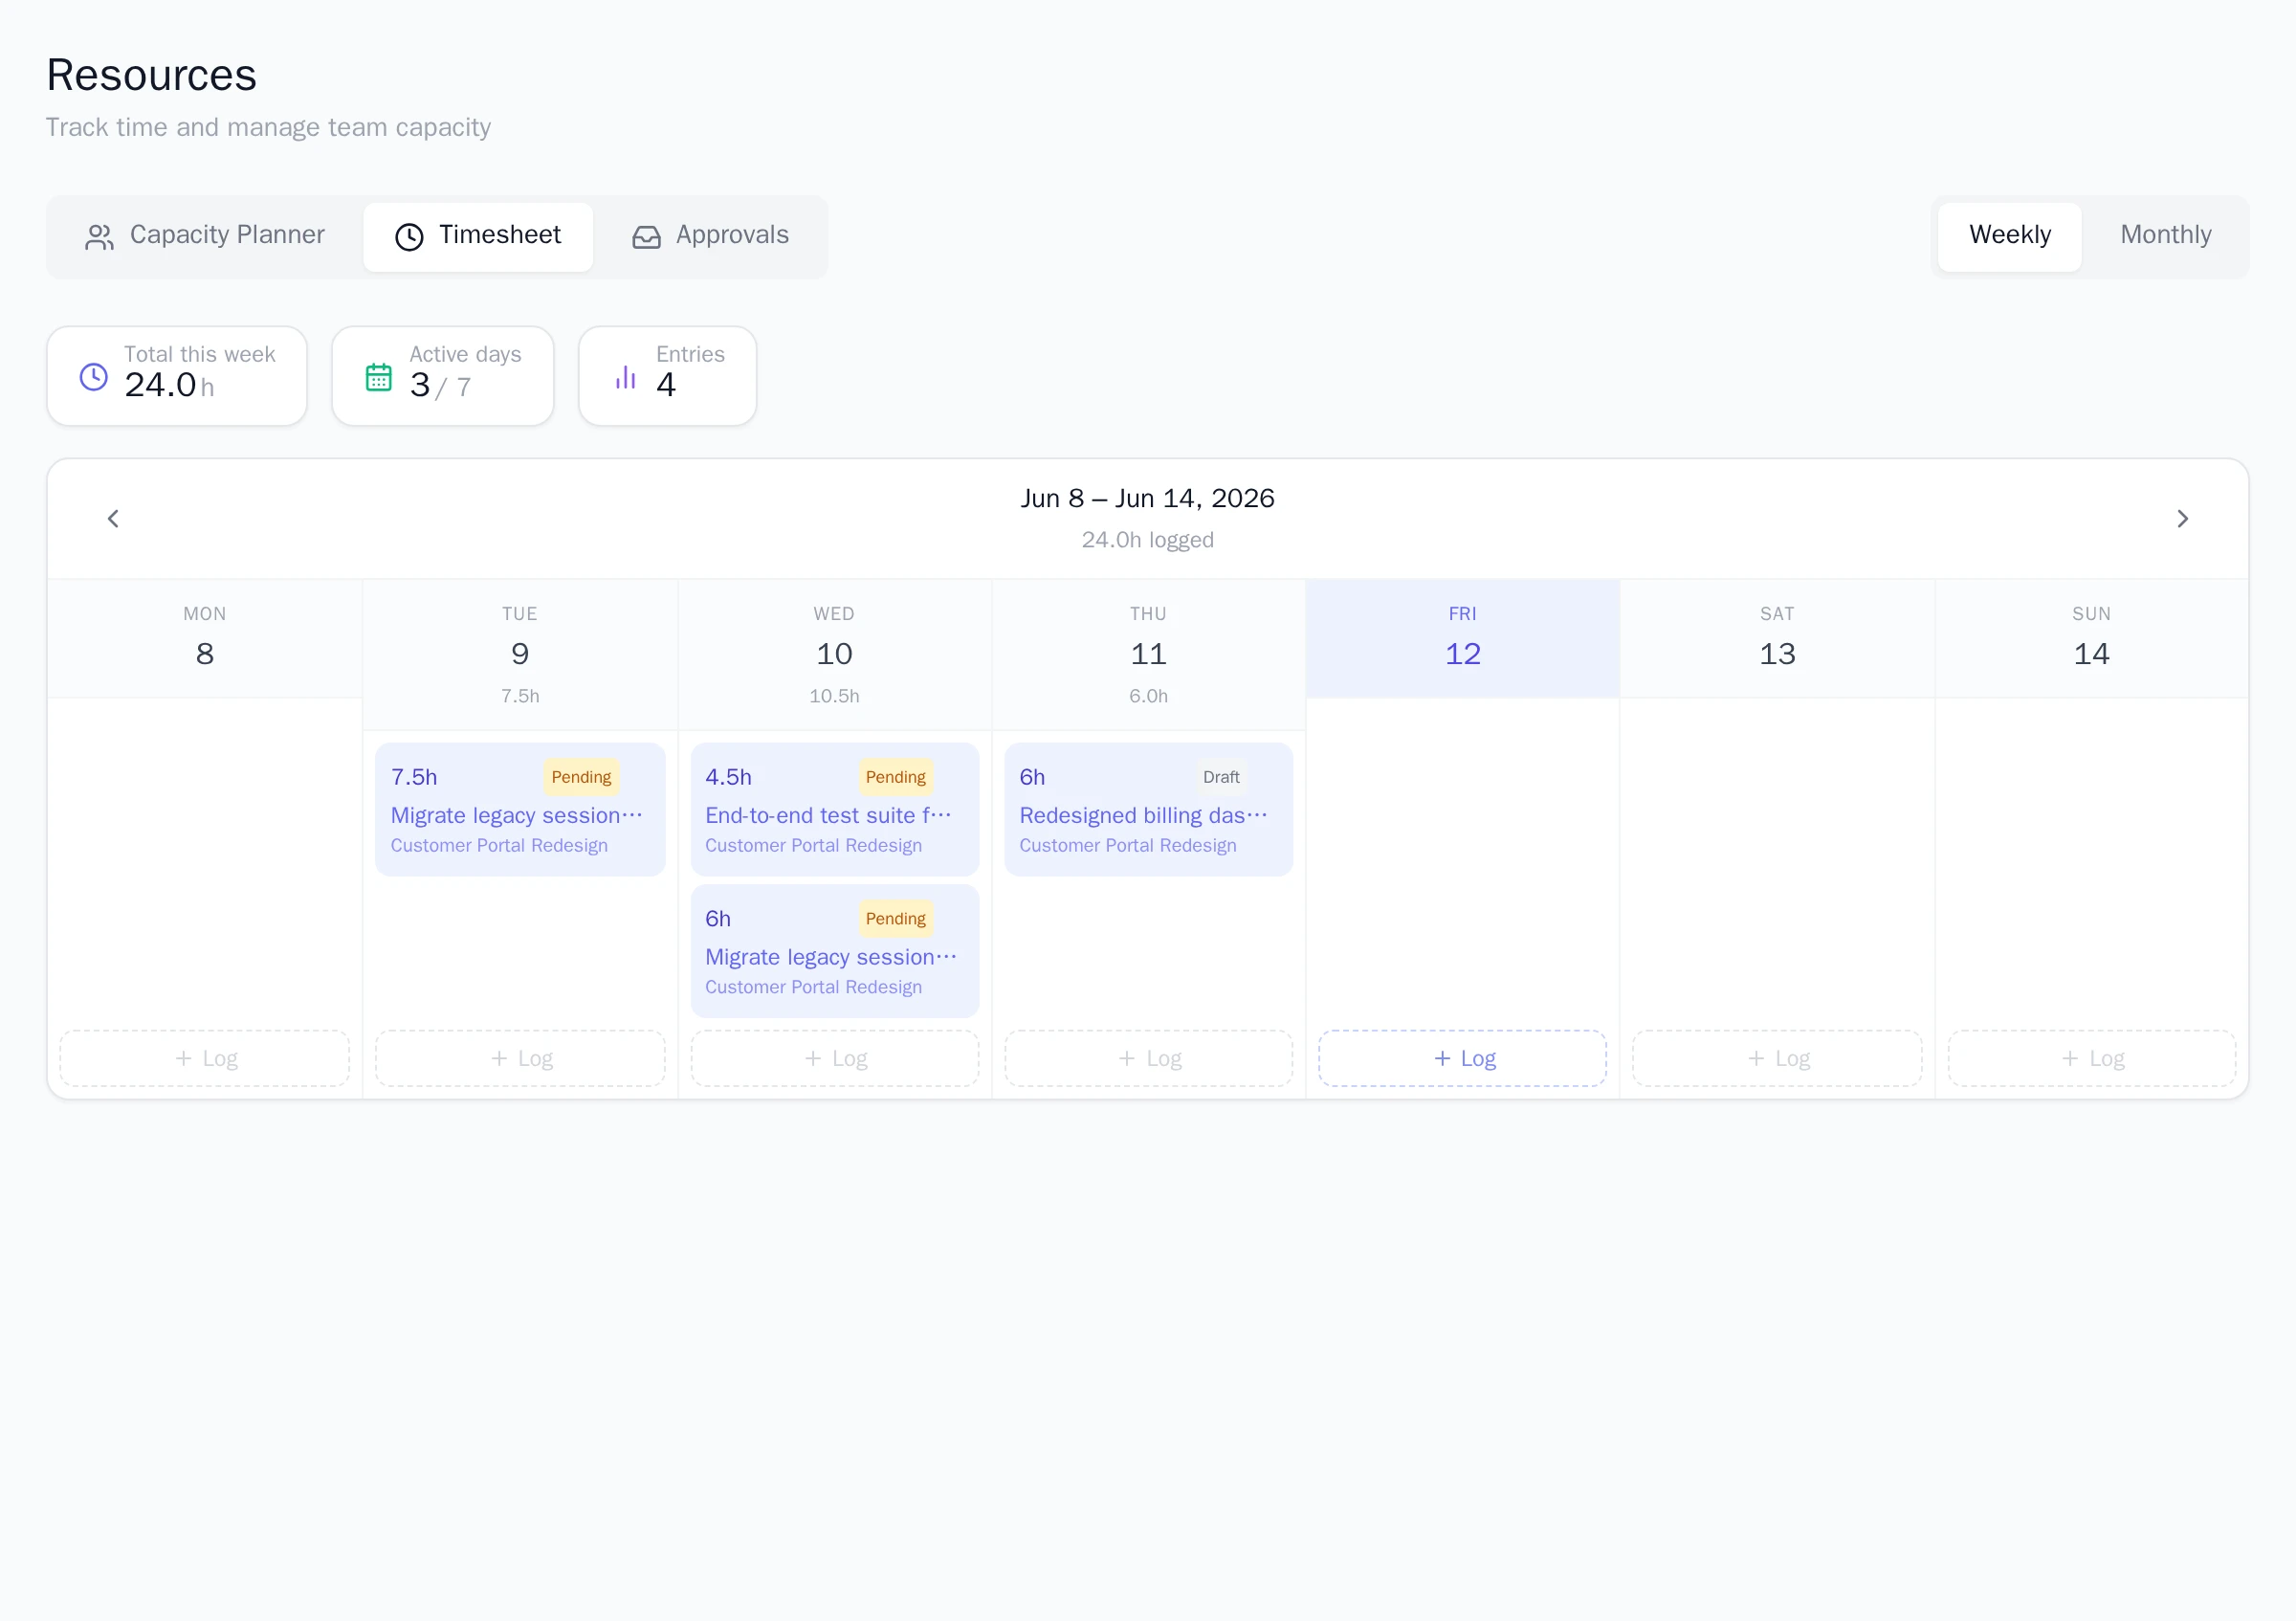Click the Entries 4 card
This screenshot has width=2296, height=1621.
668,376
